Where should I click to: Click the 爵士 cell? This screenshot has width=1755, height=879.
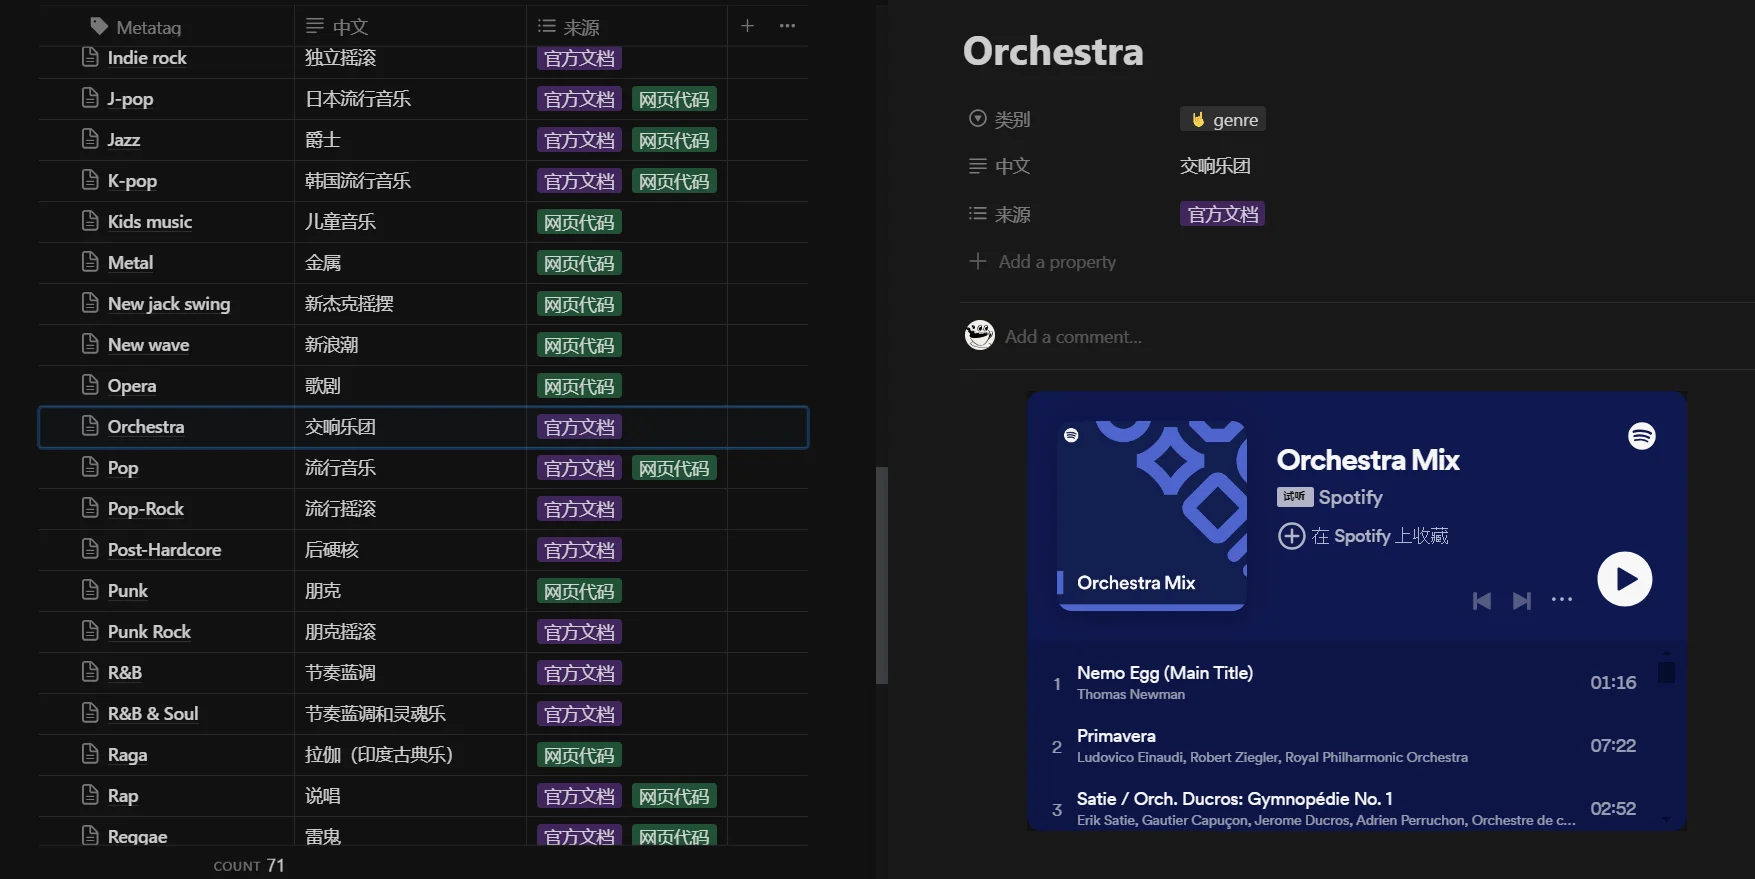click(410, 139)
